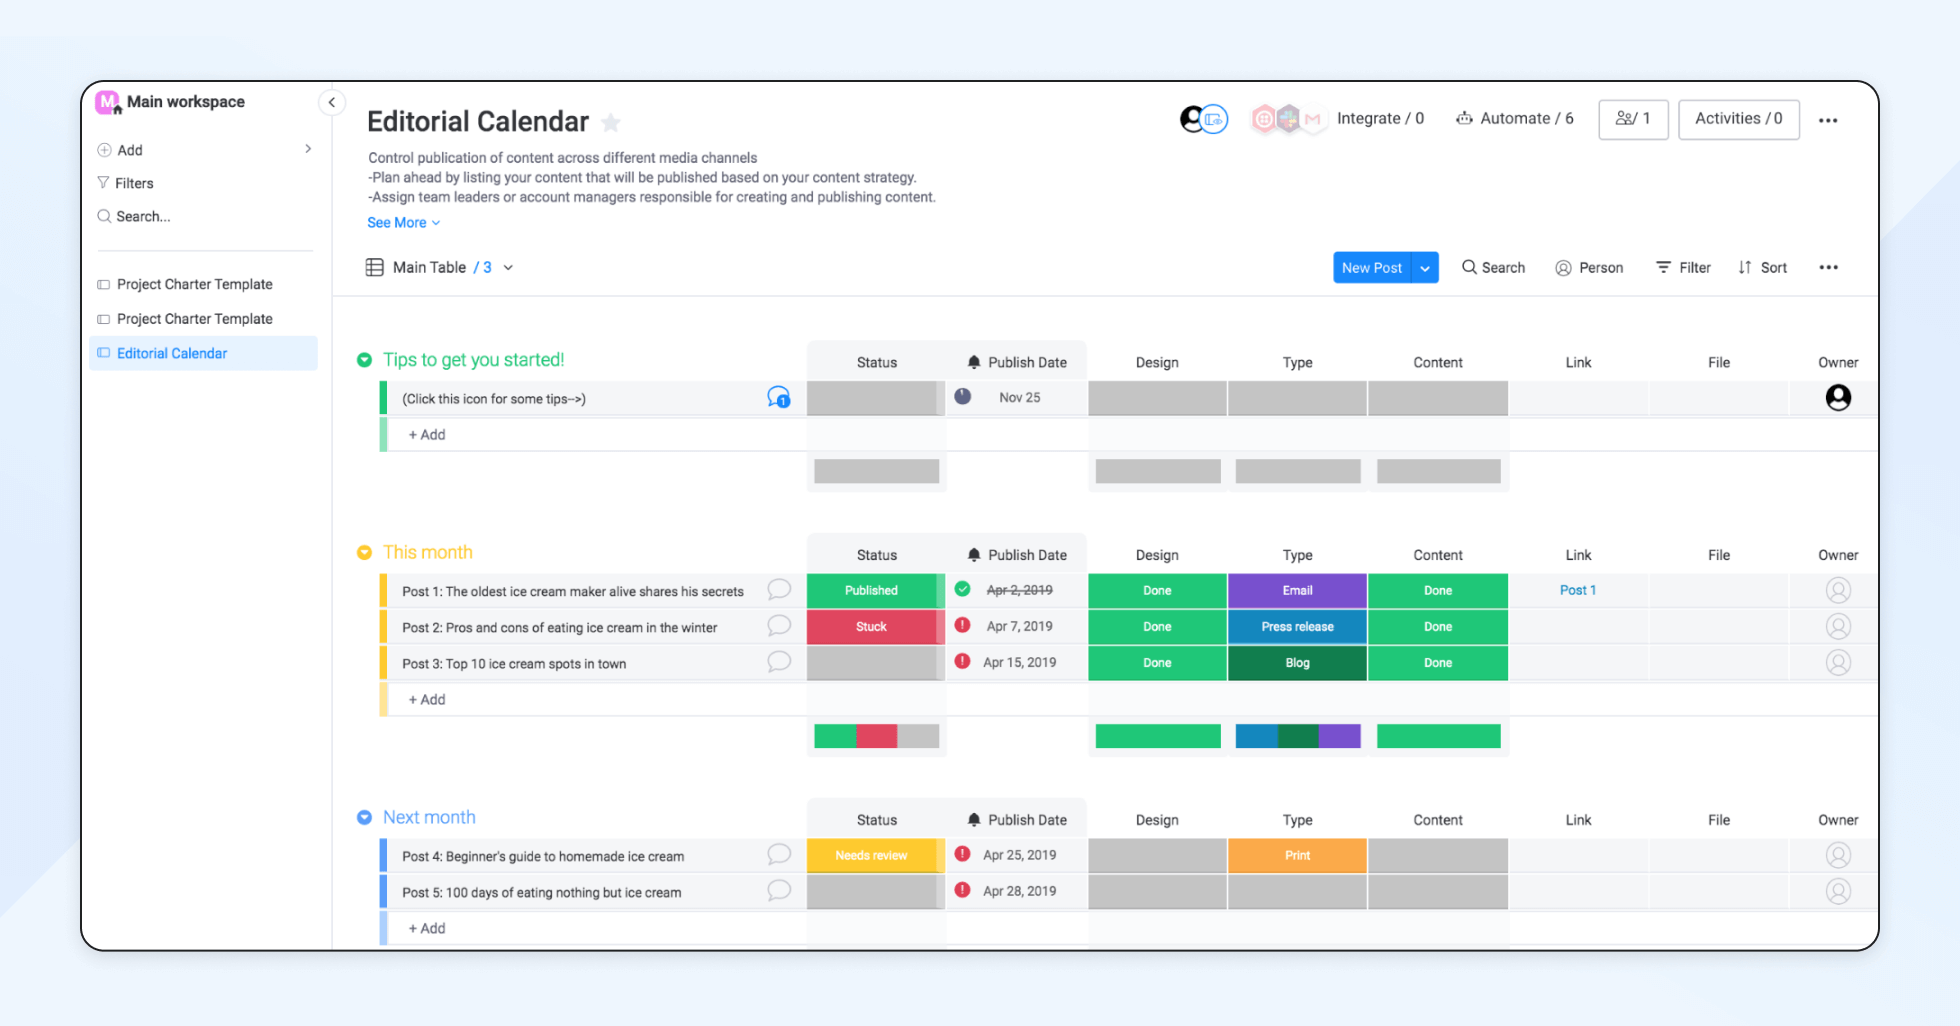Create a New Post

pyautogui.click(x=1372, y=268)
